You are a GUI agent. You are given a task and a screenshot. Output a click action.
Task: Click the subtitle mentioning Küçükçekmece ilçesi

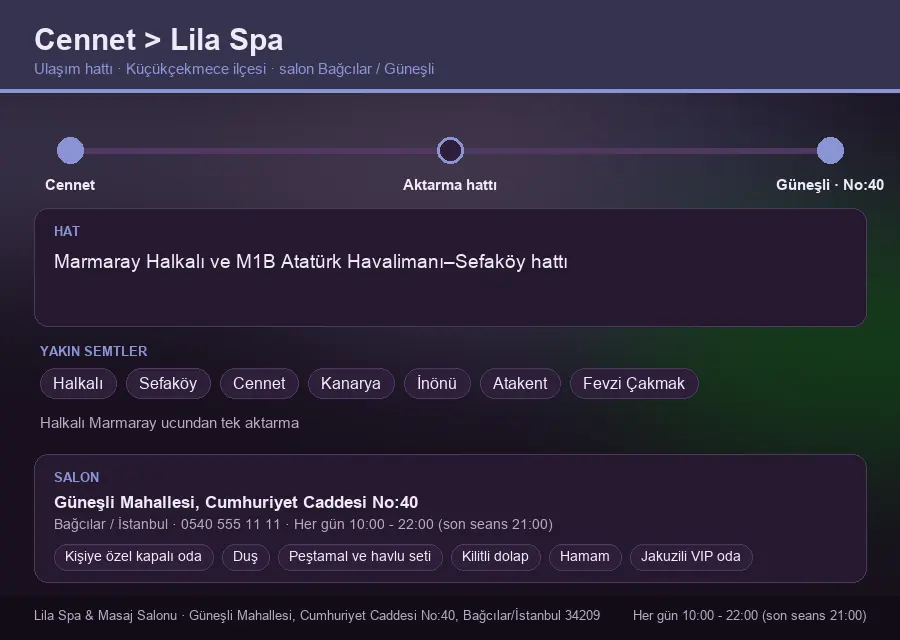click(x=234, y=69)
